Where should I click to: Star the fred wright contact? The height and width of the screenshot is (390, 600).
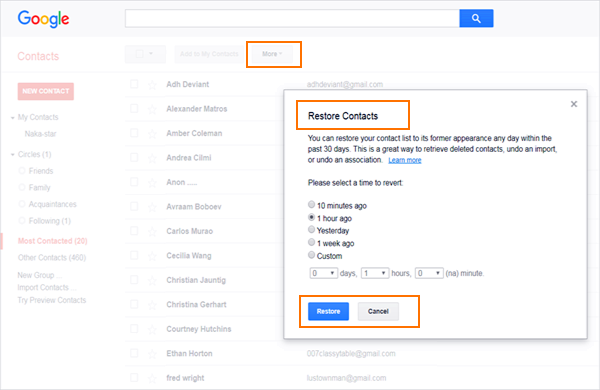[152, 379]
